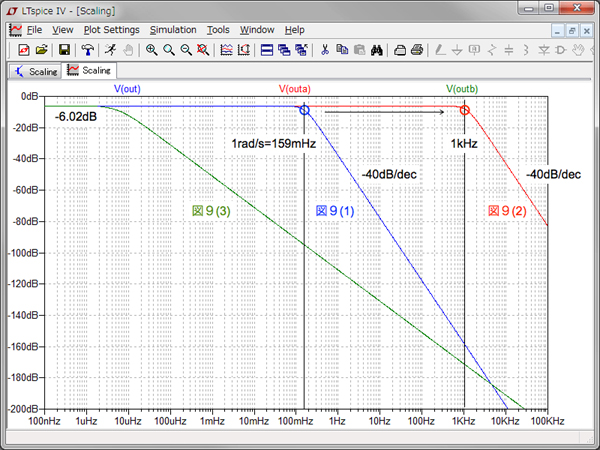
Task: Click the V(out) trace label
Action: click(127, 89)
